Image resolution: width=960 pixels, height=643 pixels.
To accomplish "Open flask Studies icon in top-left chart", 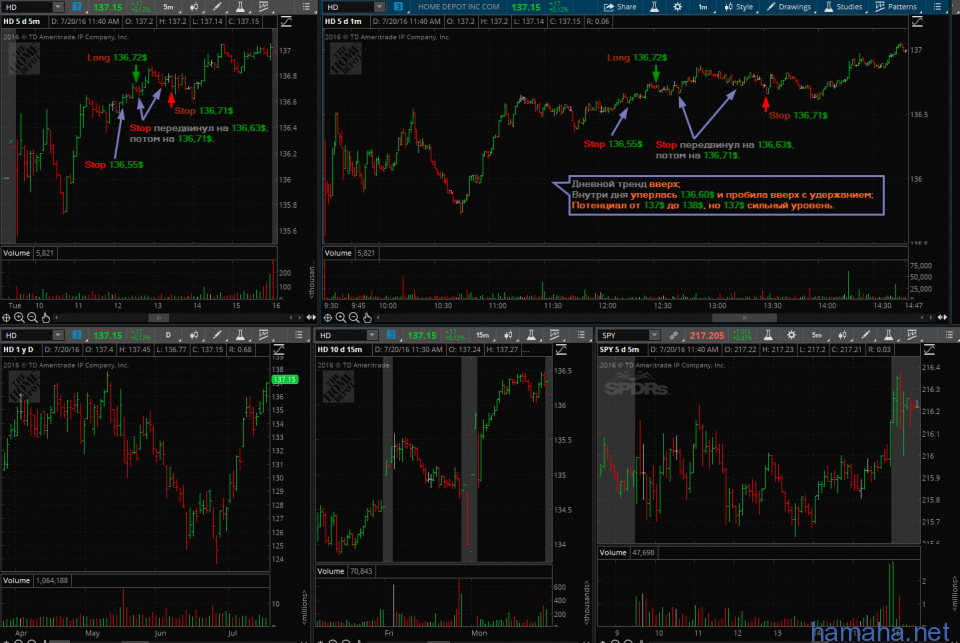I will tap(240, 7).
